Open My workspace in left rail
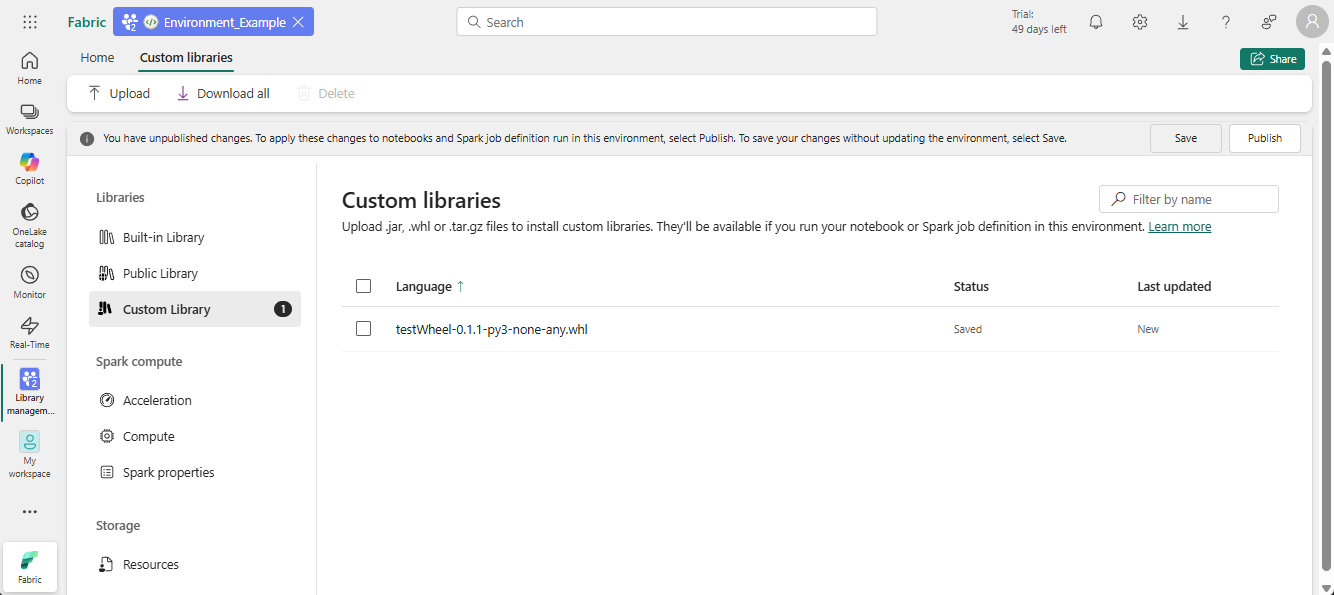This screenshot has height=595, width=1334. coord(30,455)
